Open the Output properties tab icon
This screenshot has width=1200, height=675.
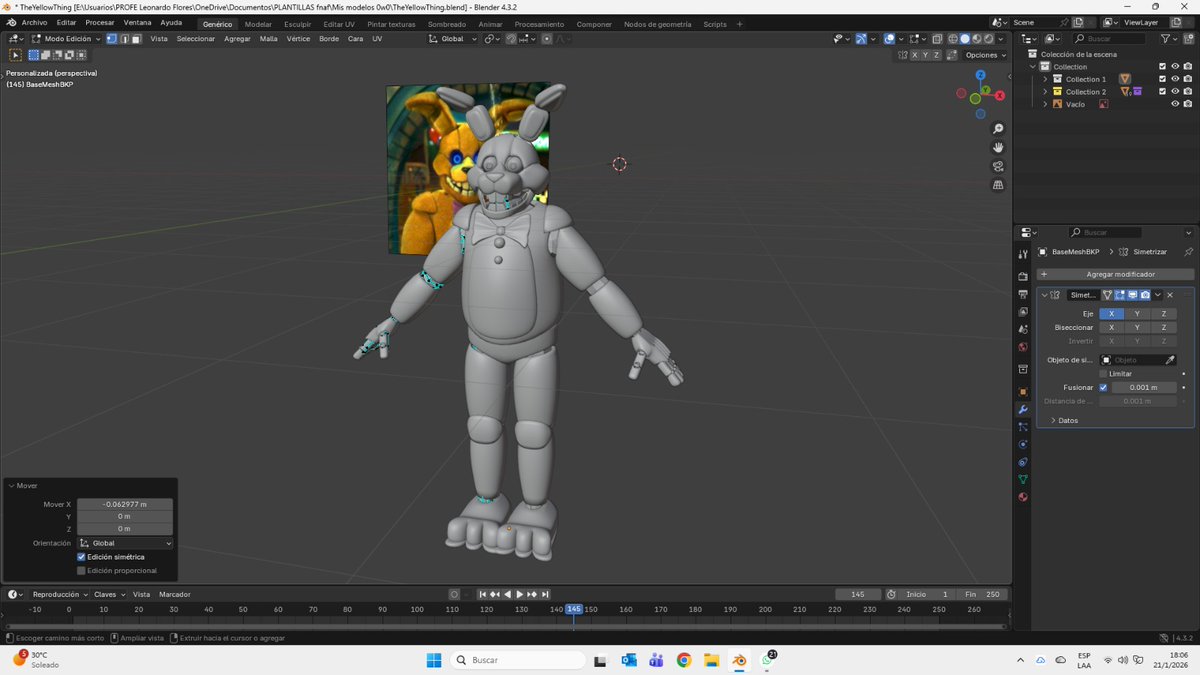(x=1023, y=294)
